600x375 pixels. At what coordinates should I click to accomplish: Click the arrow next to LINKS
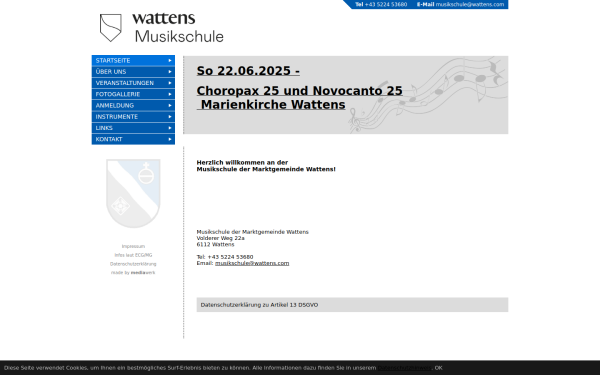[x=170, y=128]
